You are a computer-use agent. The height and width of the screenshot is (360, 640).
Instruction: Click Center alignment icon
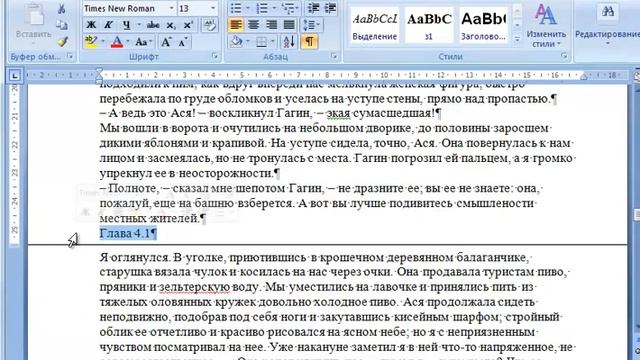pyautogui.click(x=253, y=25)
